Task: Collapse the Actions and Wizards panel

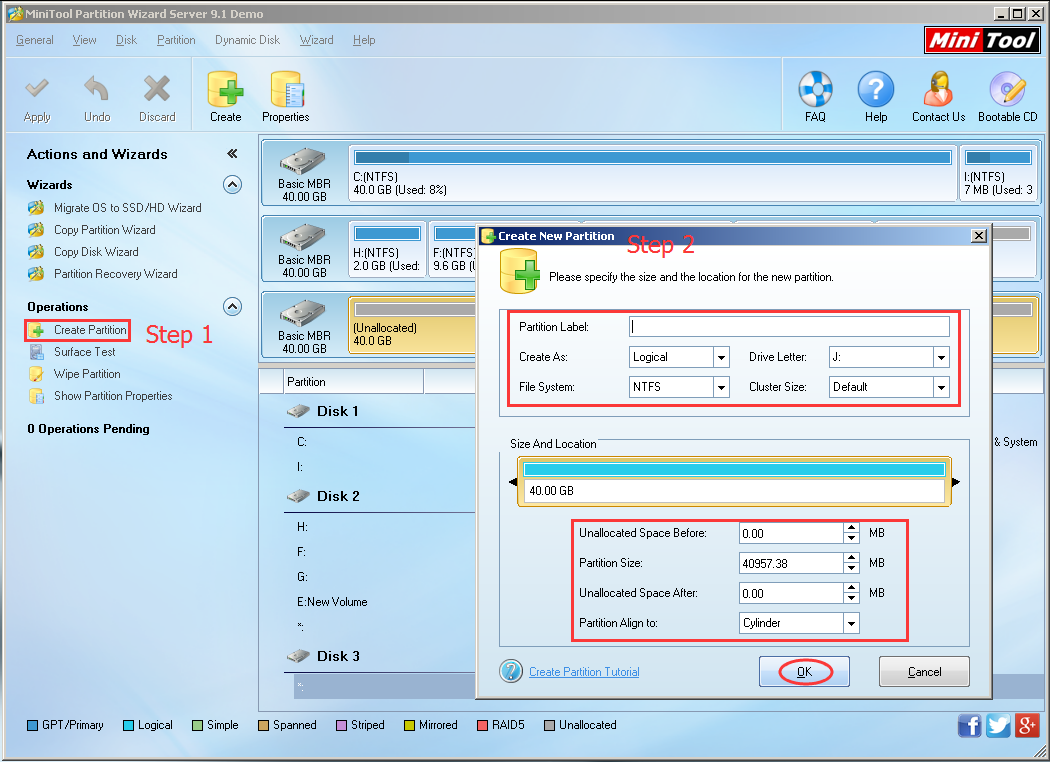Action: coord(232,154)
